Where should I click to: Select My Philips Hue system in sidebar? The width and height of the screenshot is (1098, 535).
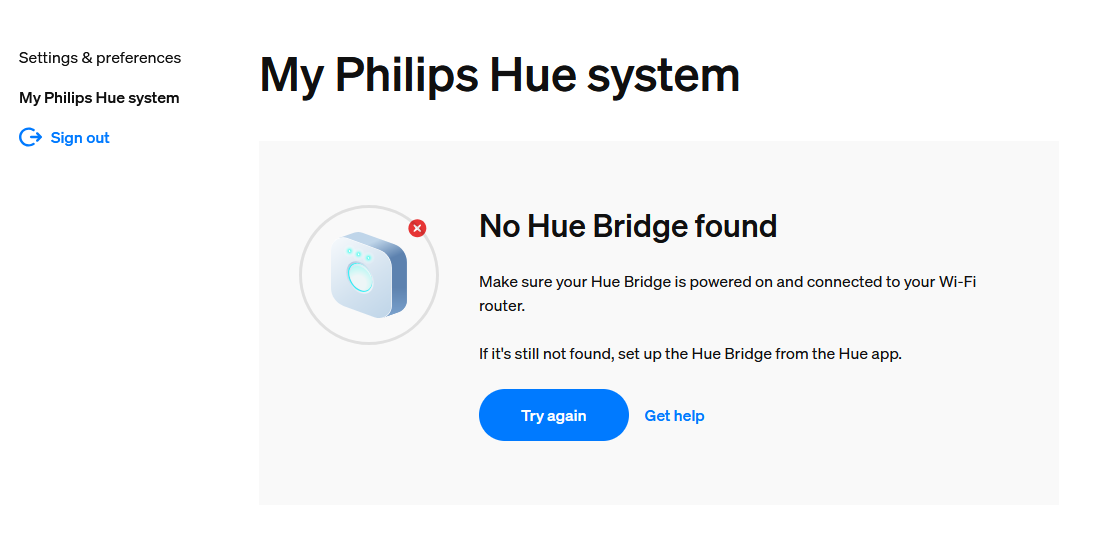[x=99, y=98]
